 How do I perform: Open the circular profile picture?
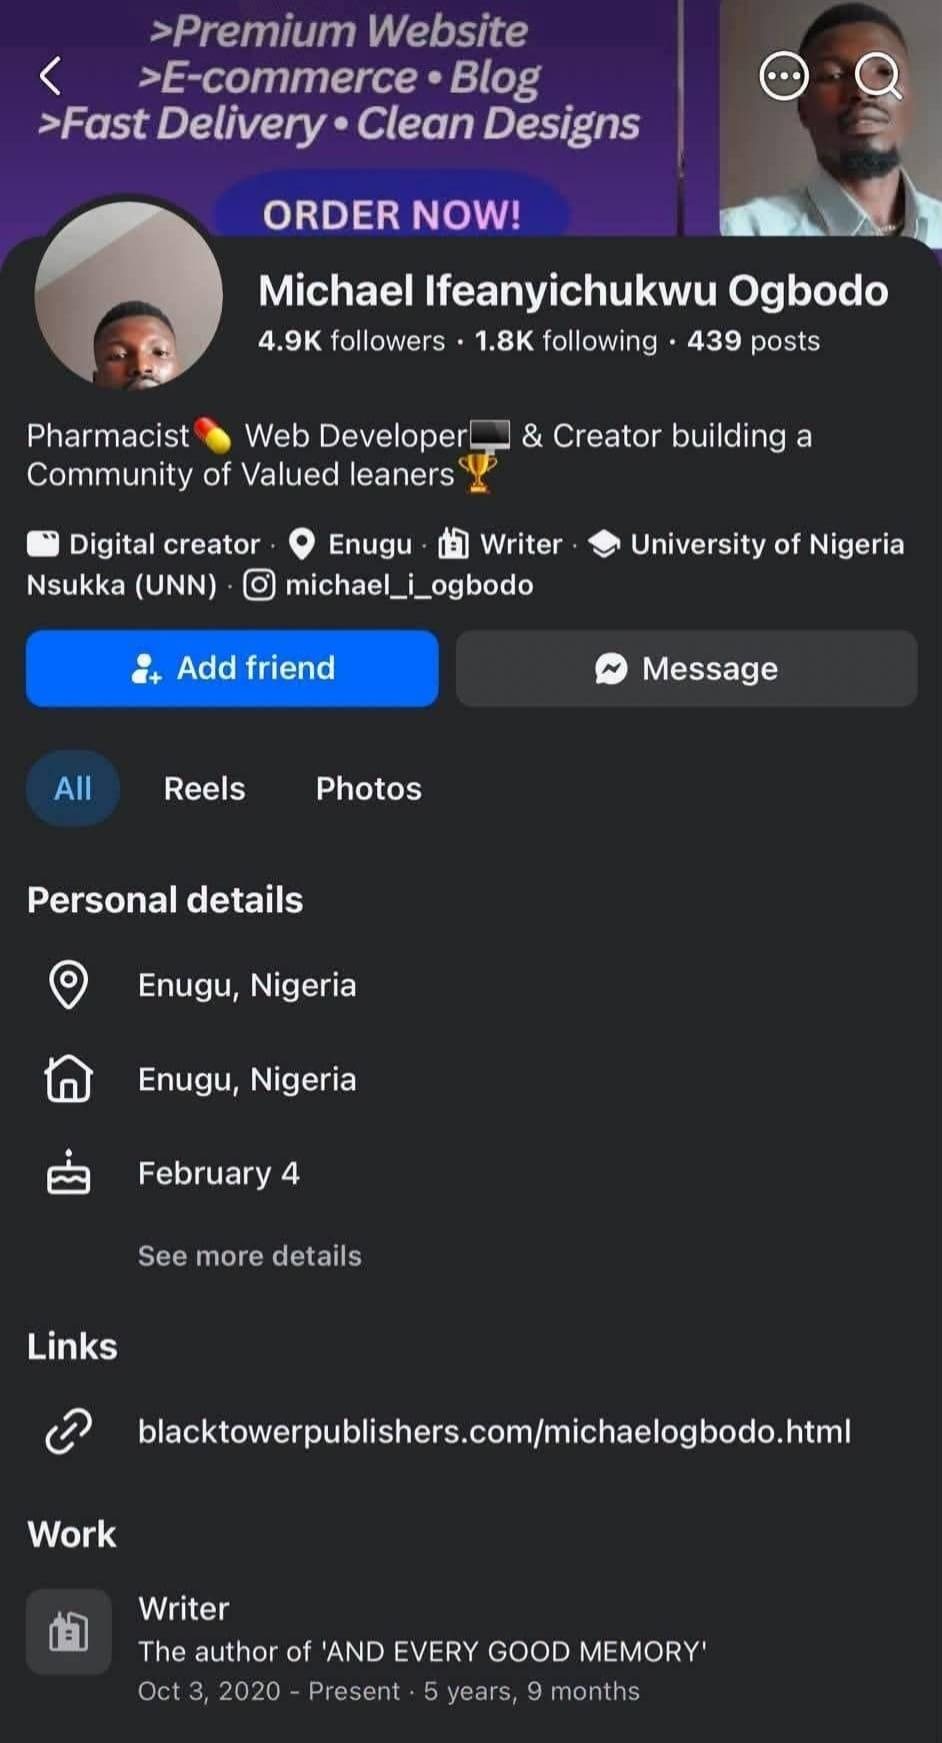click(x=129, y=294)
